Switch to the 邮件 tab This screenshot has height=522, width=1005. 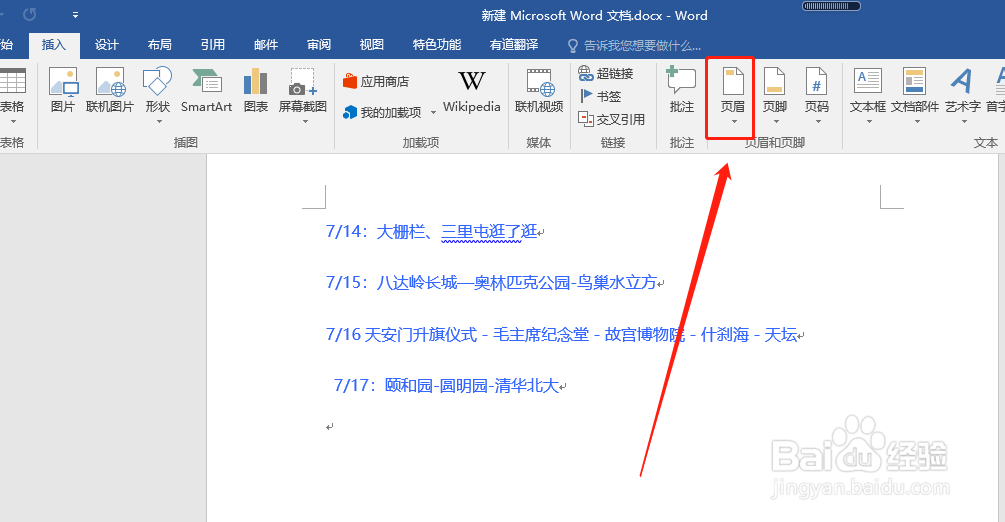pyautogui.click(x=266, y=45)
